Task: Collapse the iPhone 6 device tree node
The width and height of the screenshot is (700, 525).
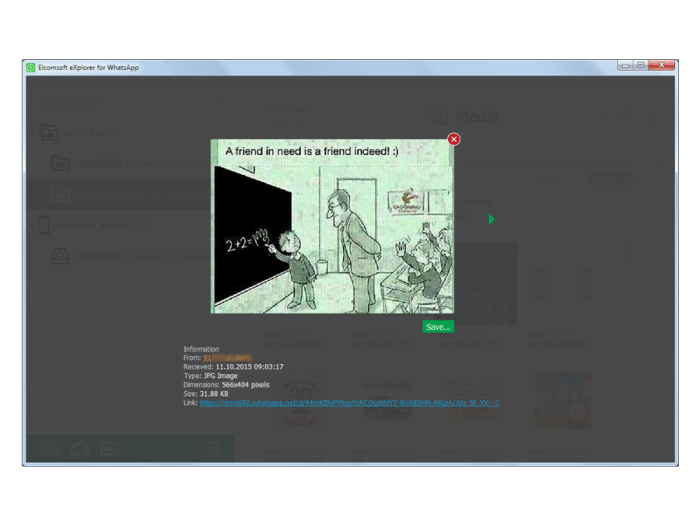Action: 32,226
